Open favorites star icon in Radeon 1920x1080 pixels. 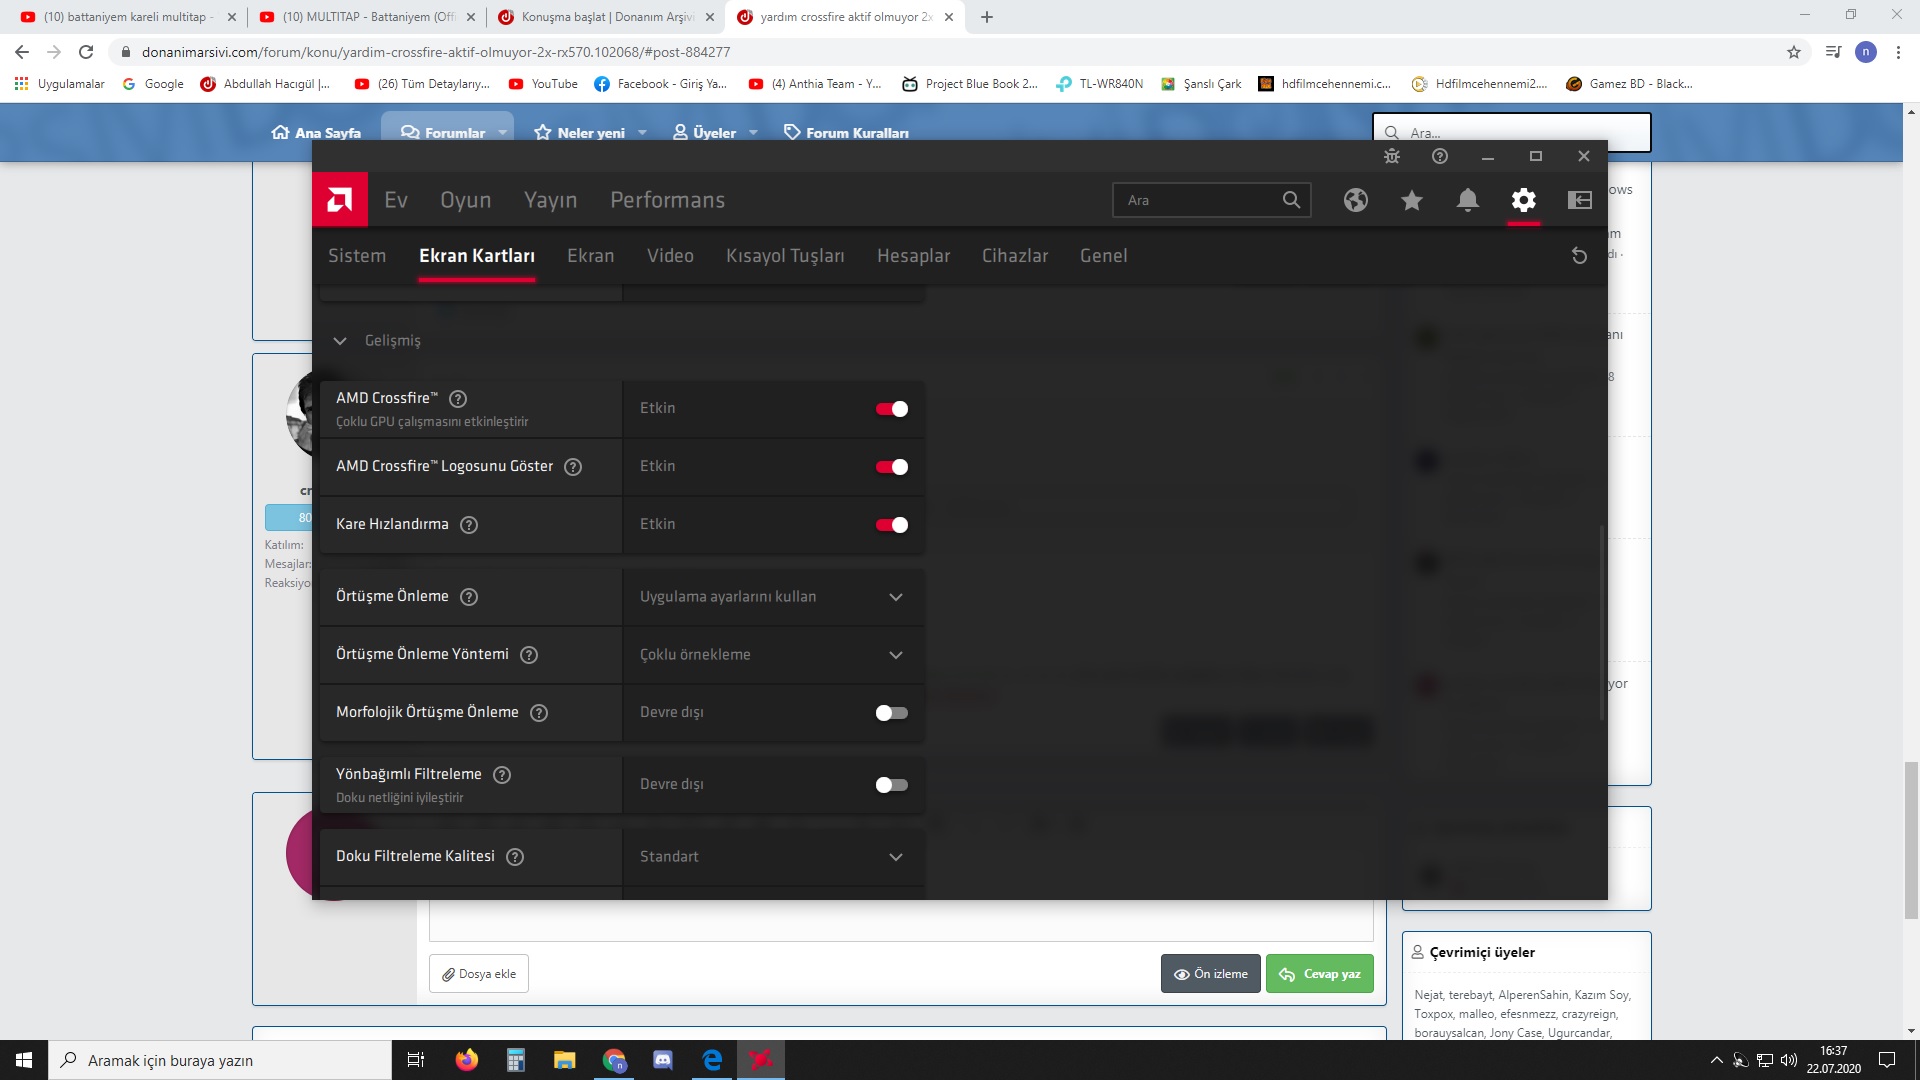1411,200
